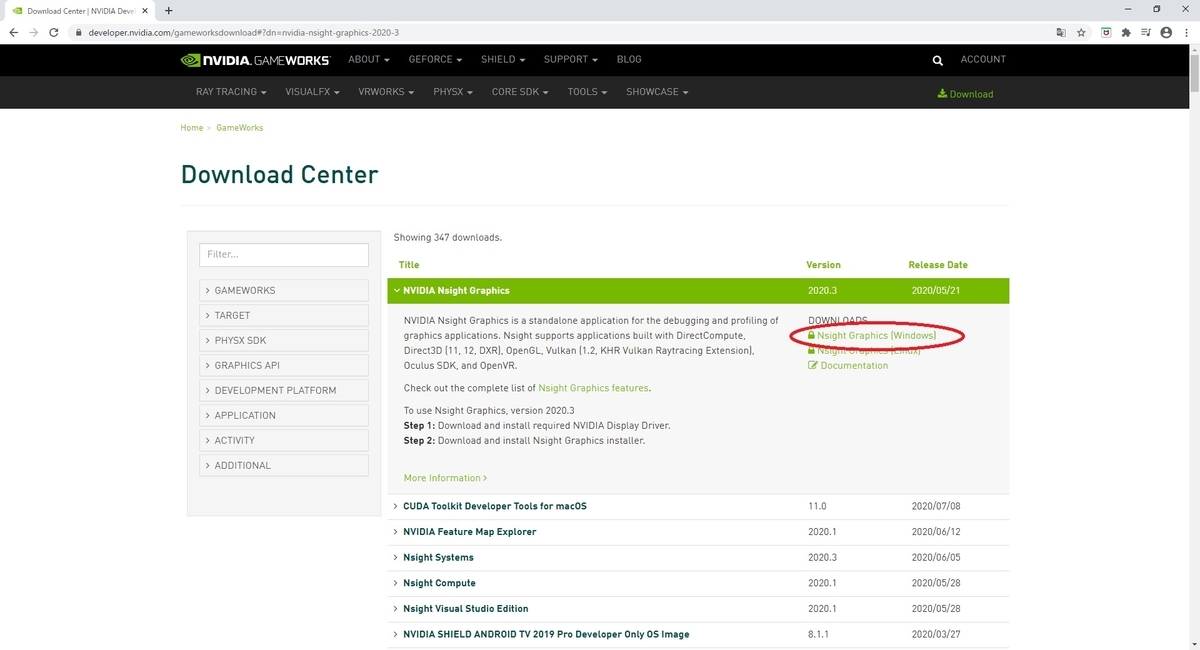Click the GameWorks breadcrumb link

click(x=240, y=128)
